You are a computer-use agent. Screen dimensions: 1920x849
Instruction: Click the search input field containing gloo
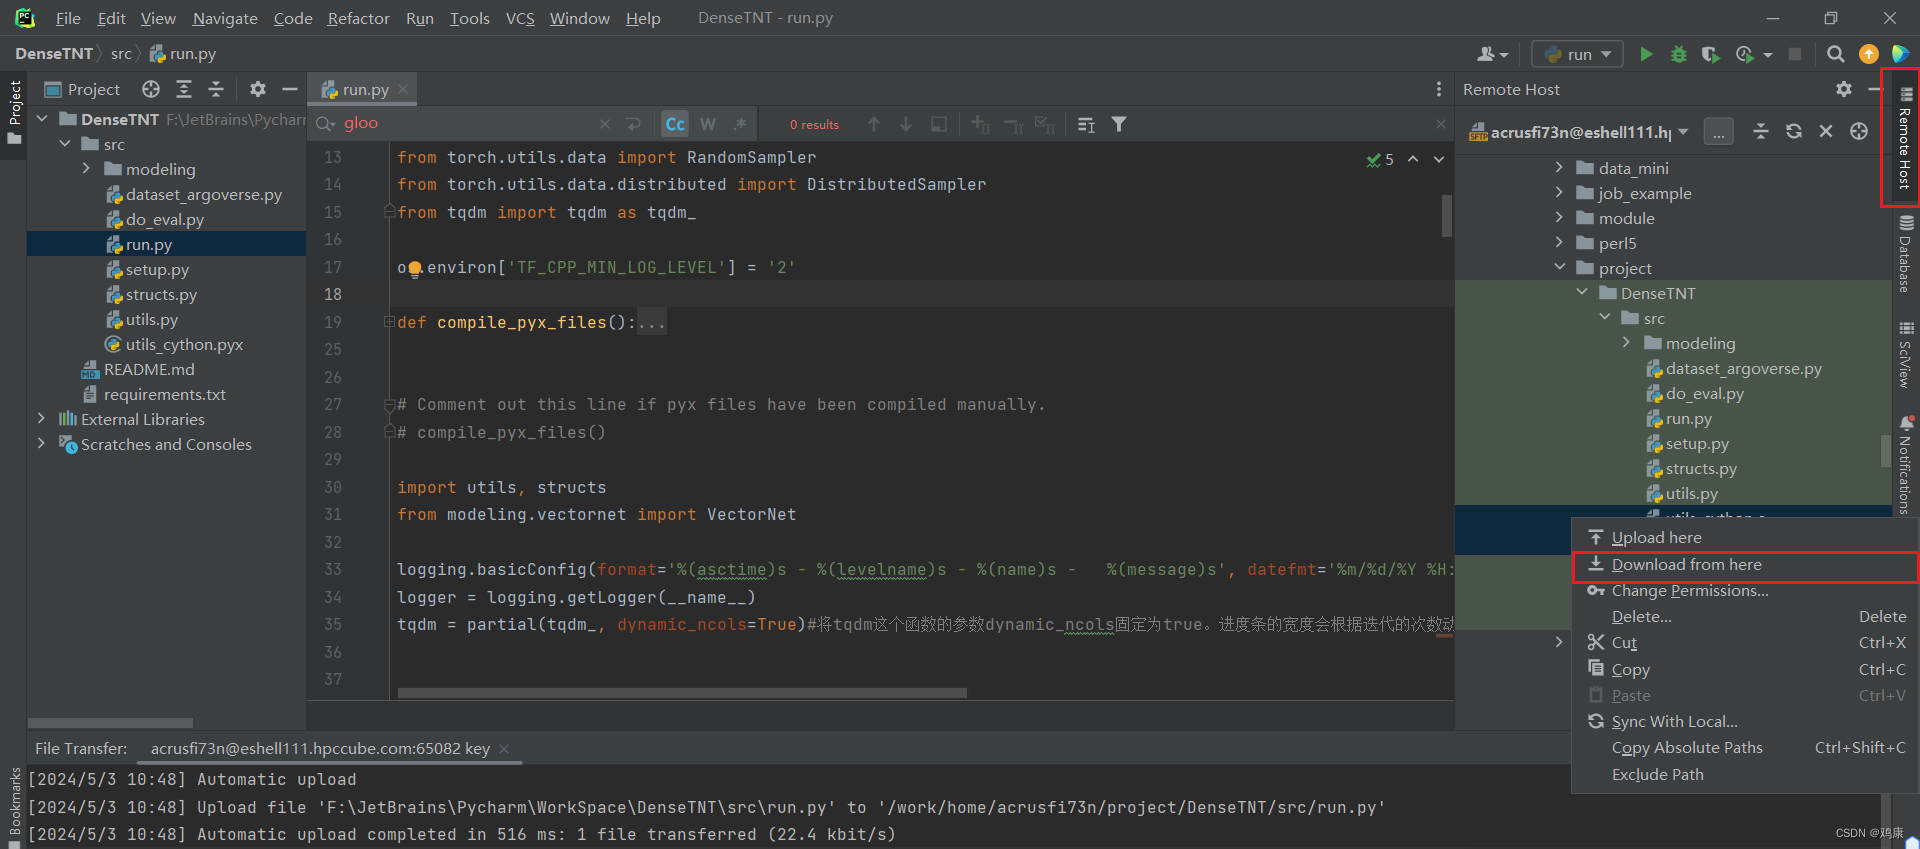point(466,123)
